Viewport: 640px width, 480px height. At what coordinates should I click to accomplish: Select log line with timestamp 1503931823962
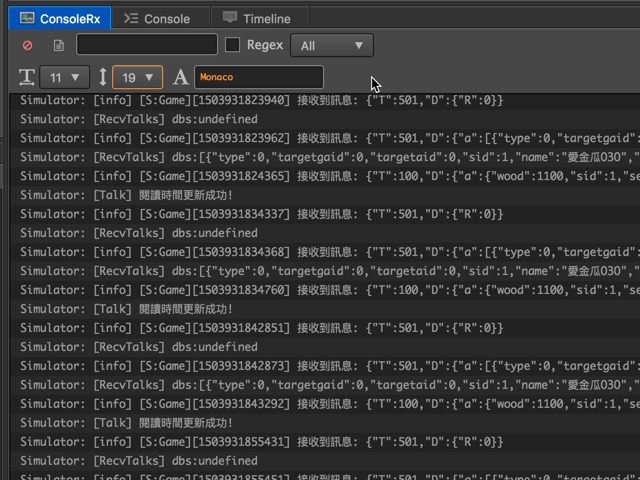325,138
